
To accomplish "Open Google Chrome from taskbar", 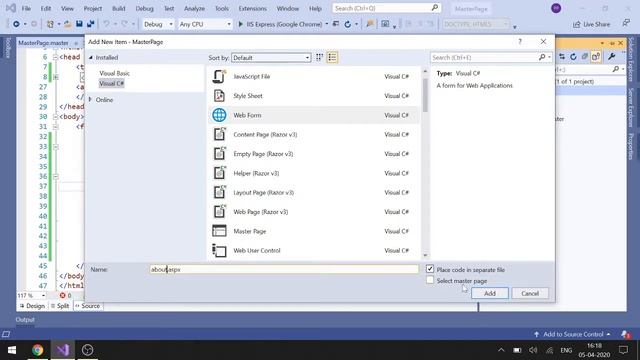I will click(38, 350).
